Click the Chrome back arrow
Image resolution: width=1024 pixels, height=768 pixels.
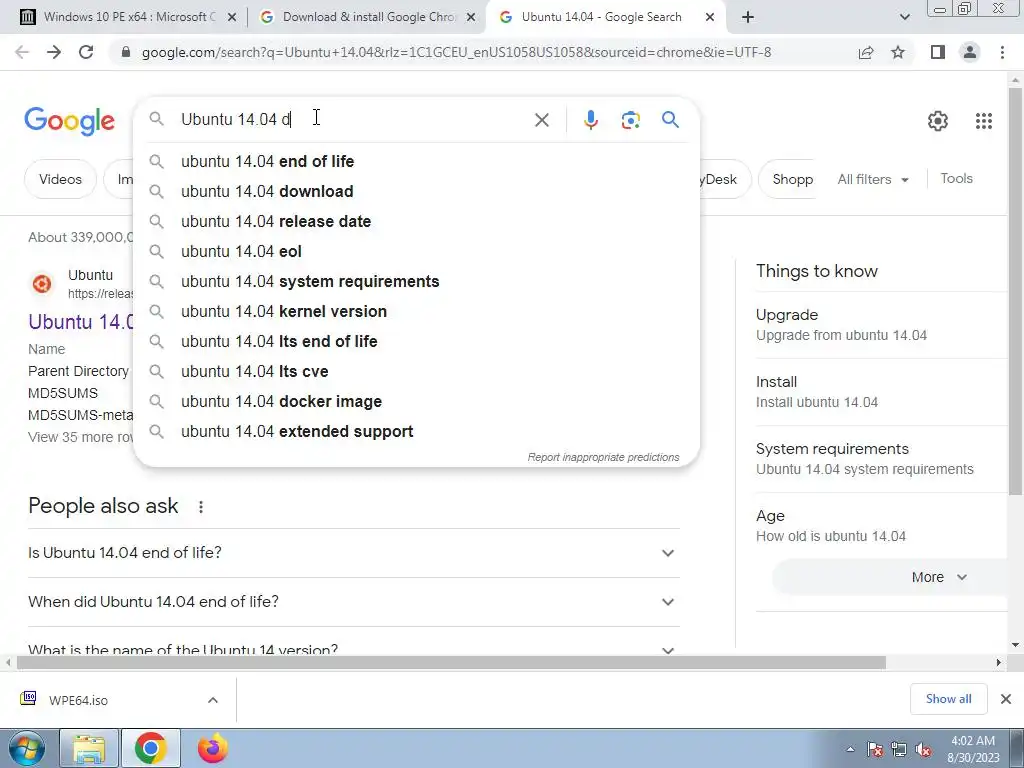pyautogui.click(x=22, y=52)
